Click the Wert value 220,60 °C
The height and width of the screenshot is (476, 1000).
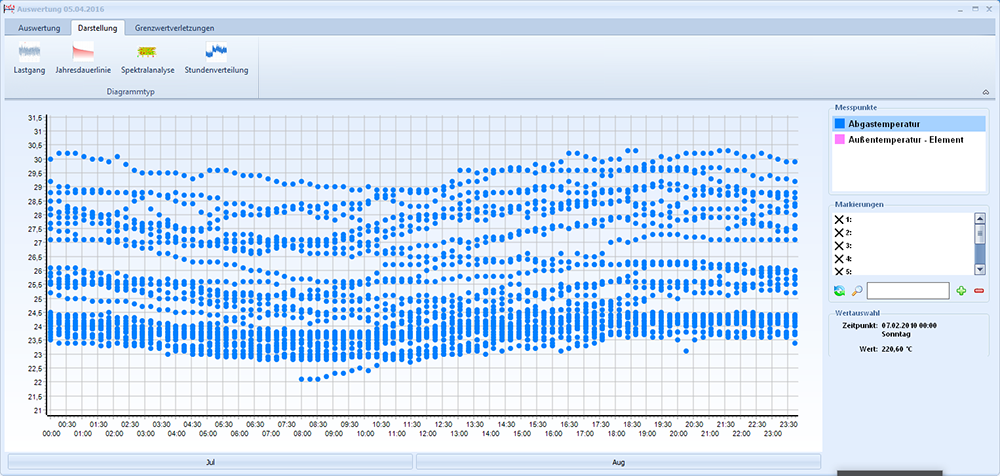(x=897, y=350)
